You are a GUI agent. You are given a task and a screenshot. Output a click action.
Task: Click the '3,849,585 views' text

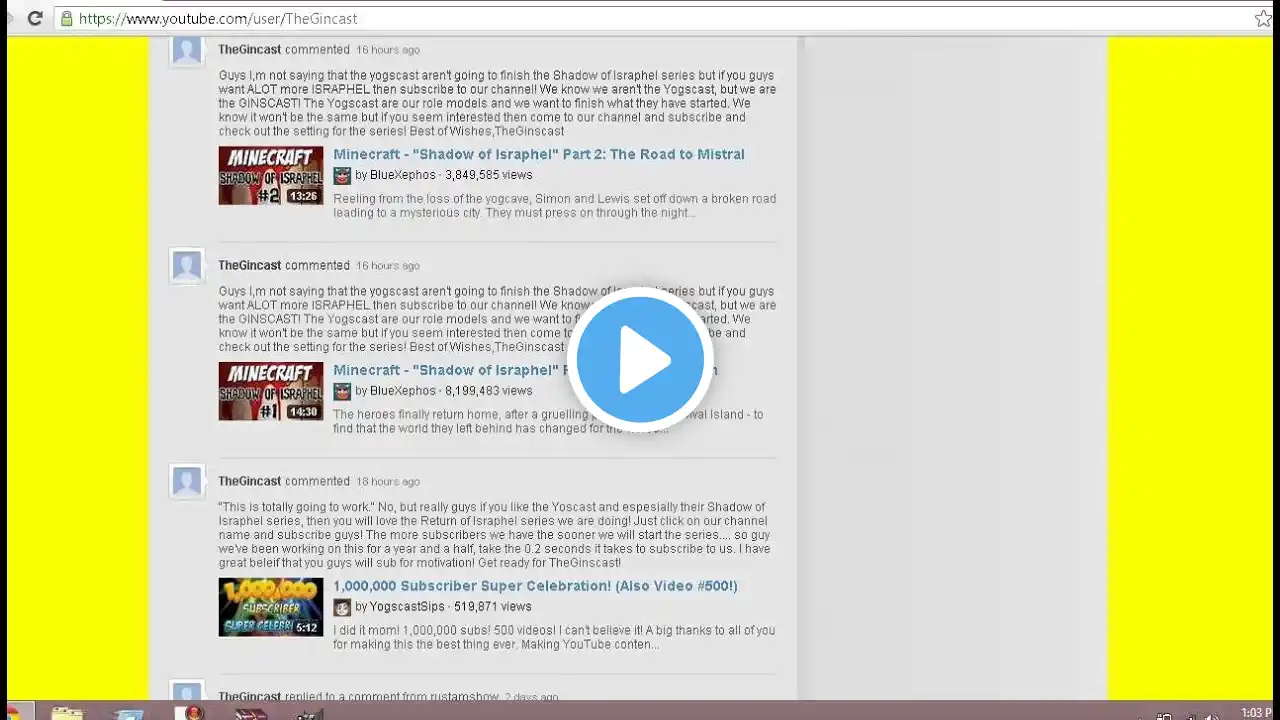coord(489,175)
